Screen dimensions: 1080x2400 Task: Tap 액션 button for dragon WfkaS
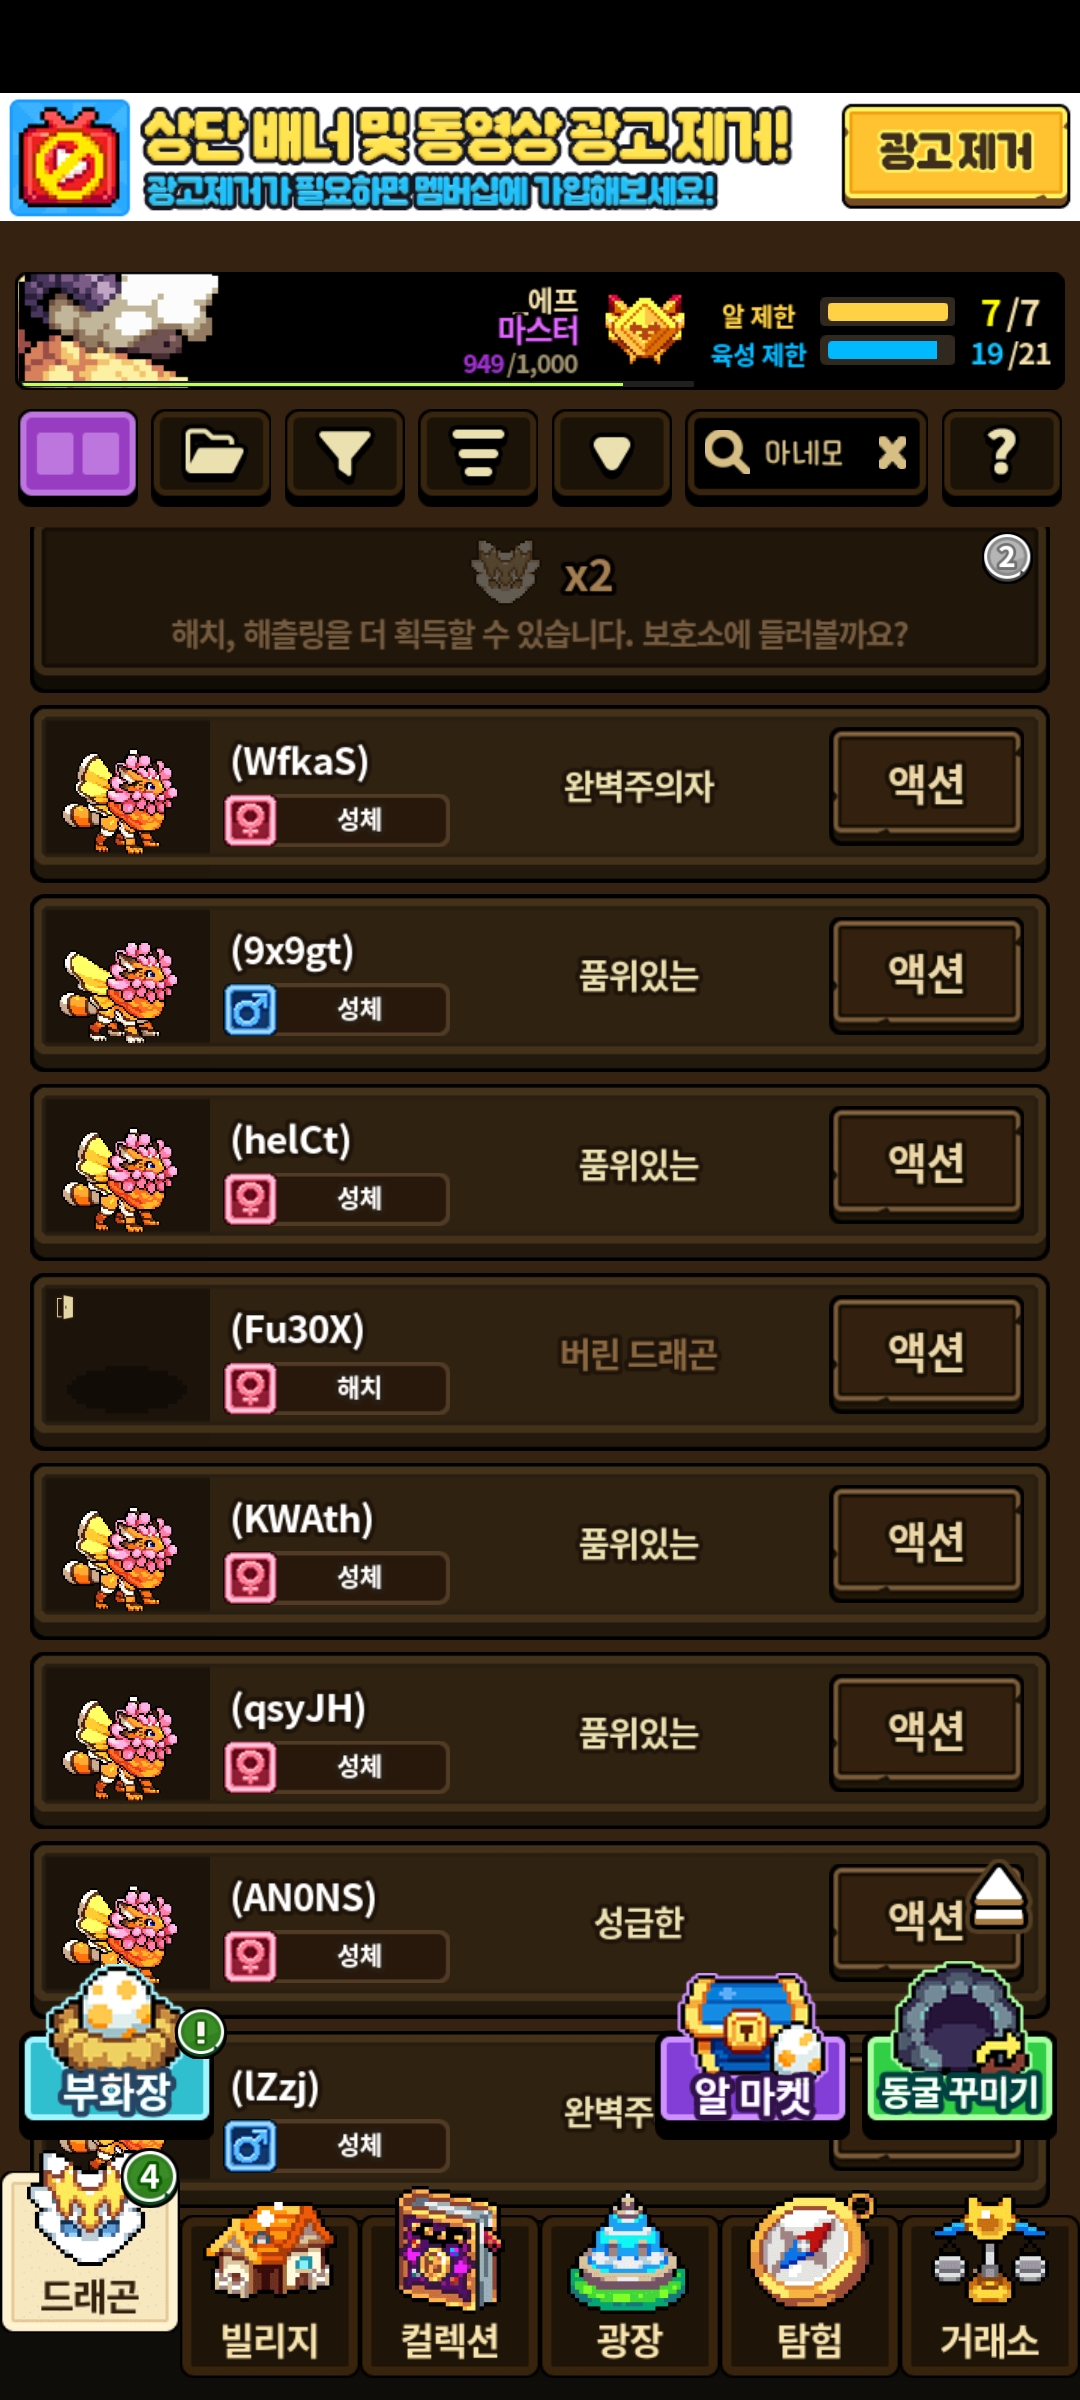pyautogui.click(x=926, y=785)
